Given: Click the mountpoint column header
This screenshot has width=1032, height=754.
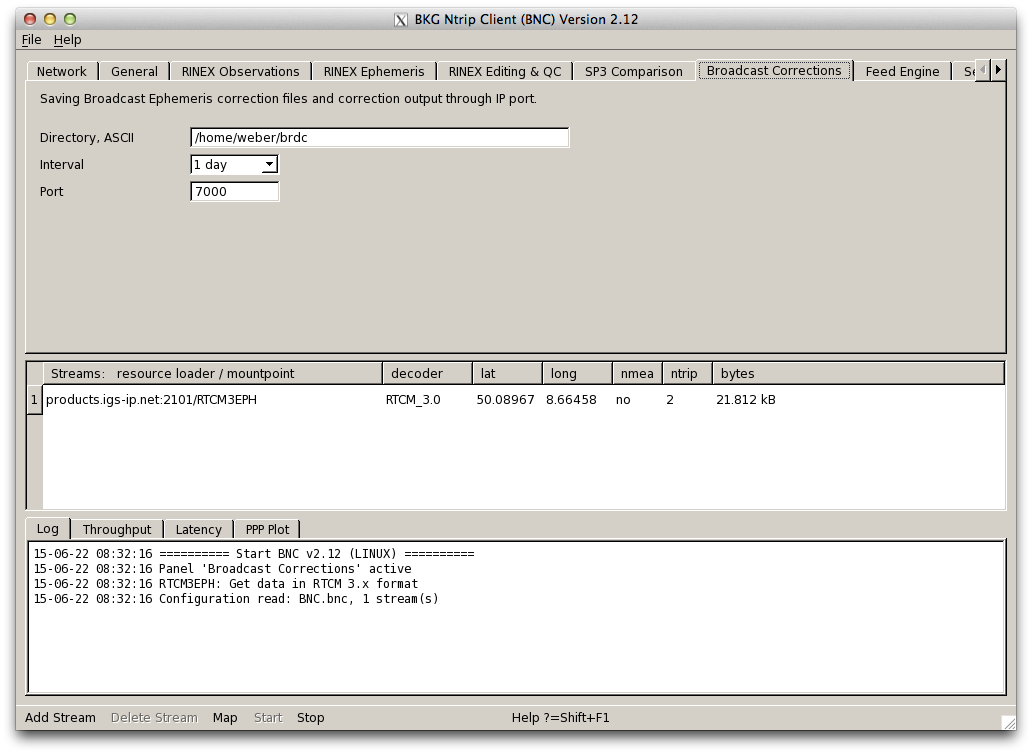Looking at the screenshot, I should pyautogui.click(x=212, y=374).
